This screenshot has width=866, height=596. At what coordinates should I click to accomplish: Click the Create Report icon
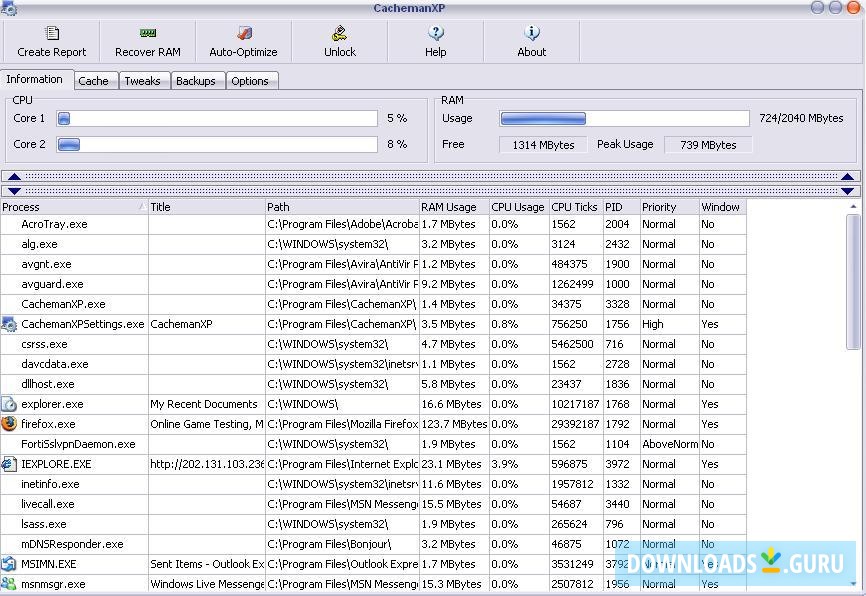click(x=52, y=33)
